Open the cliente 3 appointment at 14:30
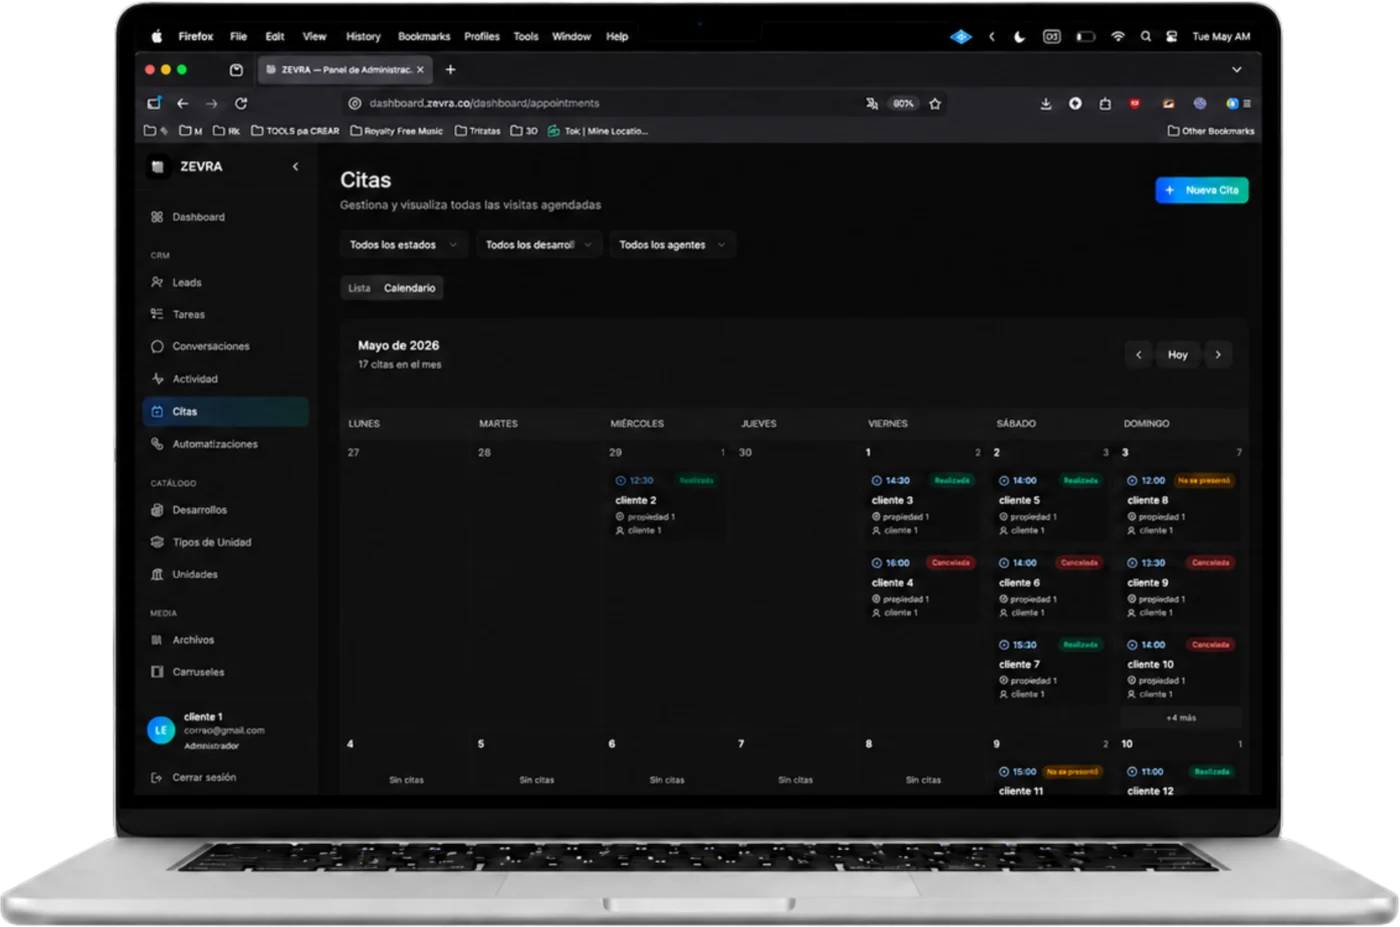Viewport: 1400px width, 927px height. 922,505
